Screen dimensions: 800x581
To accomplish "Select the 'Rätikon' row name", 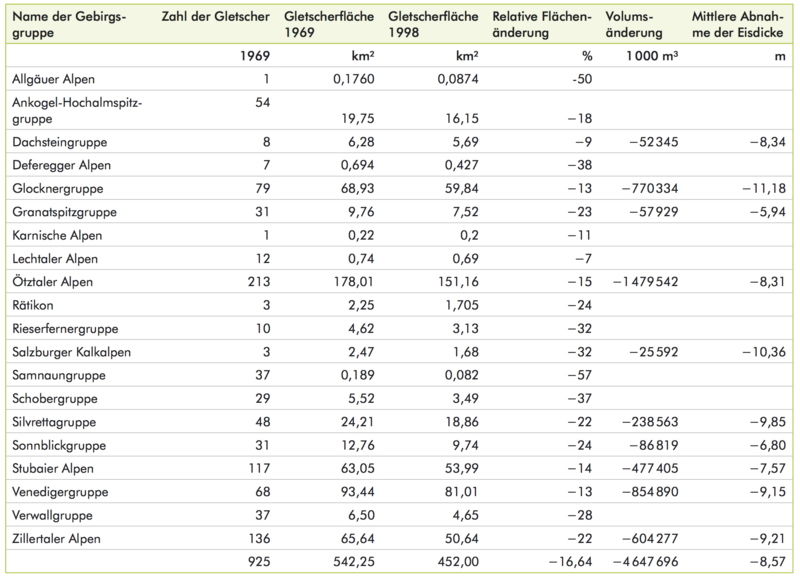I will 32,305.
